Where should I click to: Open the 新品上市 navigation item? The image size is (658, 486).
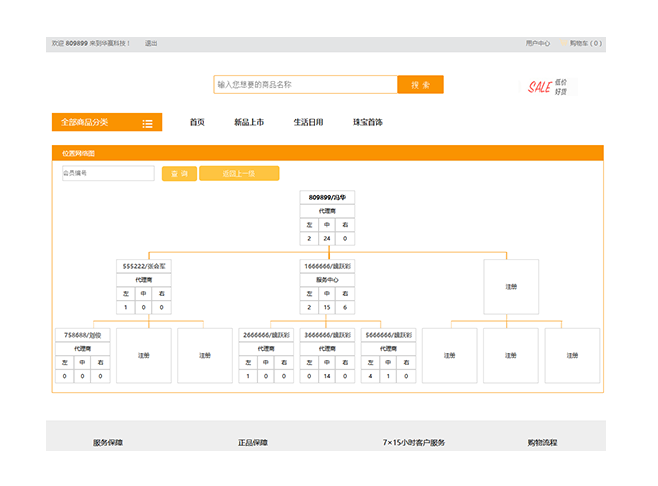tap(249, 122)
